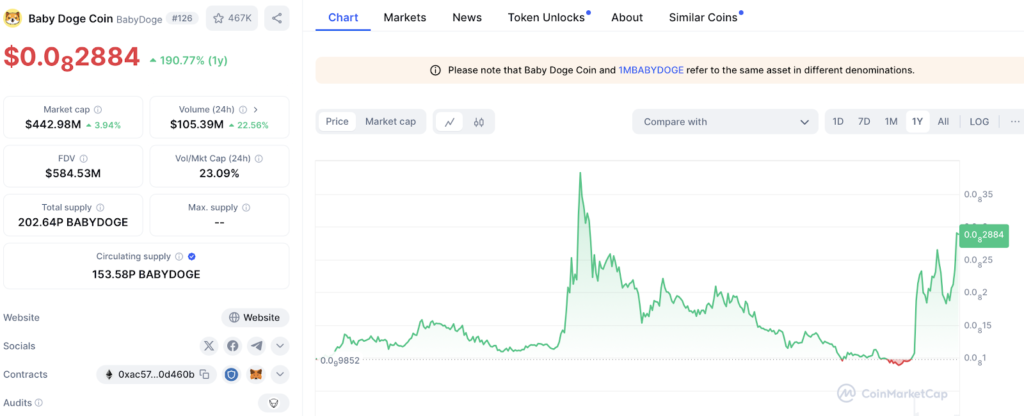Screen dimensions: 1024x416
Task: Add coin to watchlist with star button
Action: (x=232, y=18)
